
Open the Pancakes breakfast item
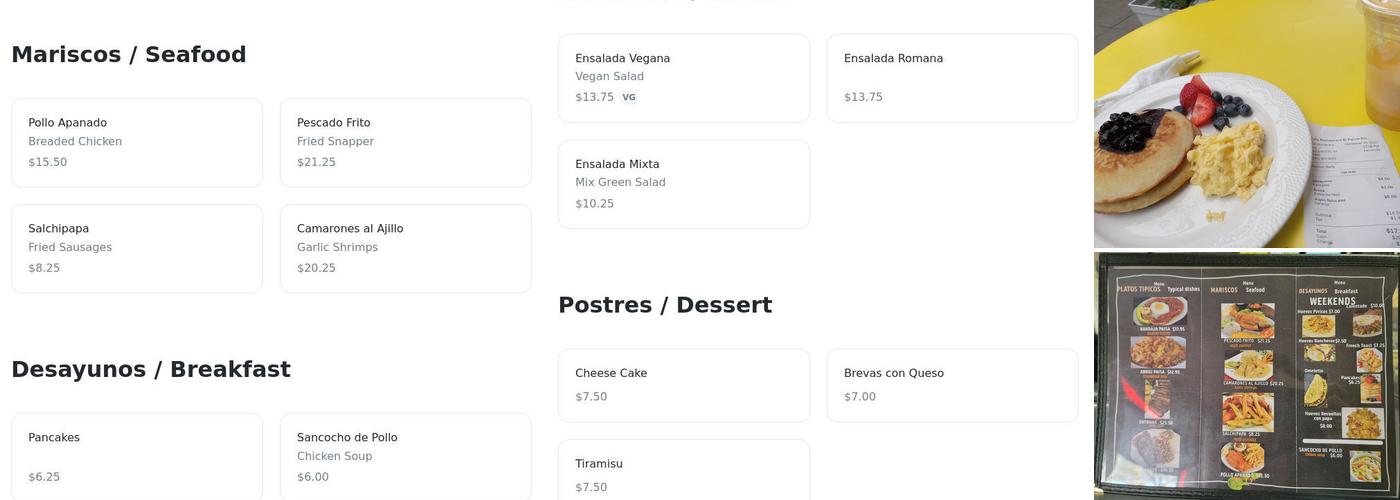click(137, 456)
